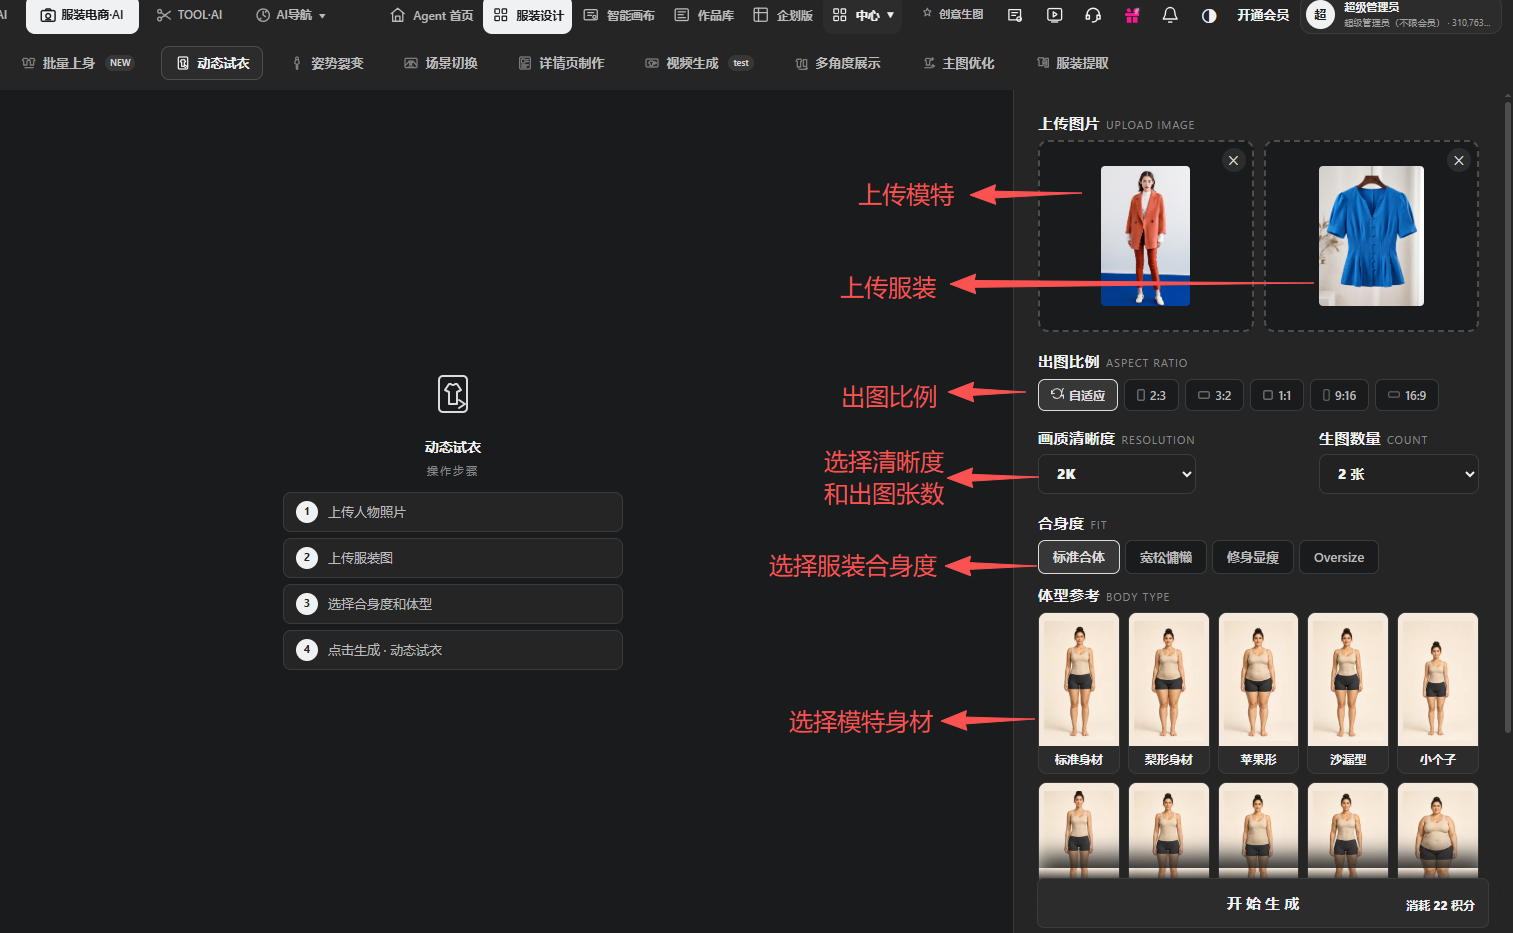Open the headset customer support icon
This screenshot has height=933, width=1513.
tap(1093, 15)
